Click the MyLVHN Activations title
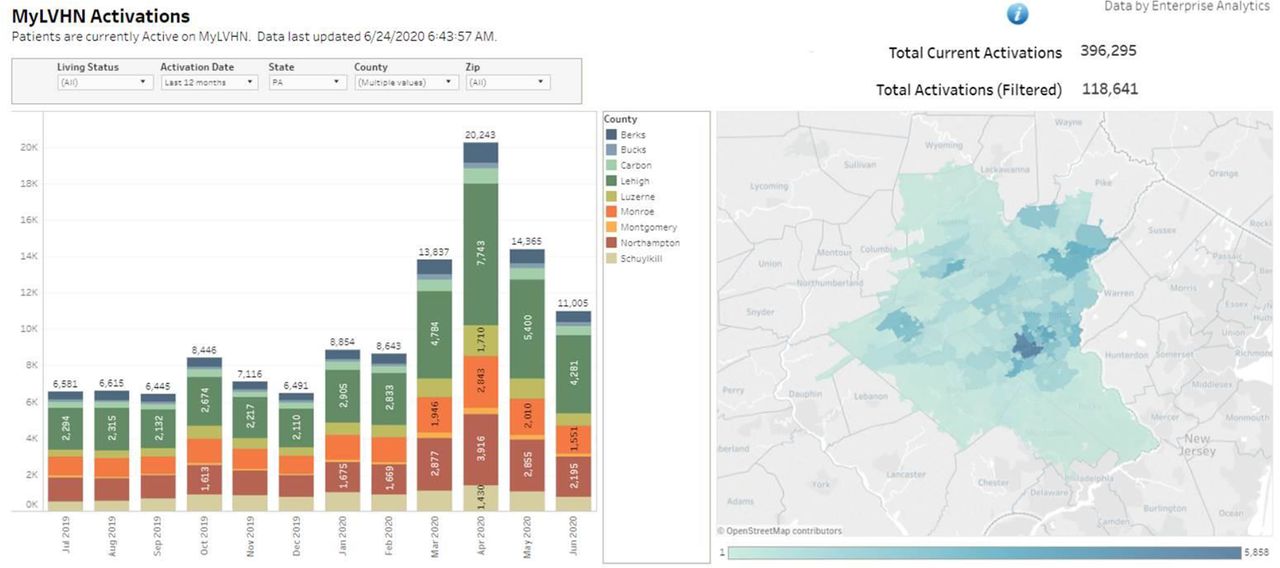The height and width of the screenshot is (568, 1280). [100, 16]
